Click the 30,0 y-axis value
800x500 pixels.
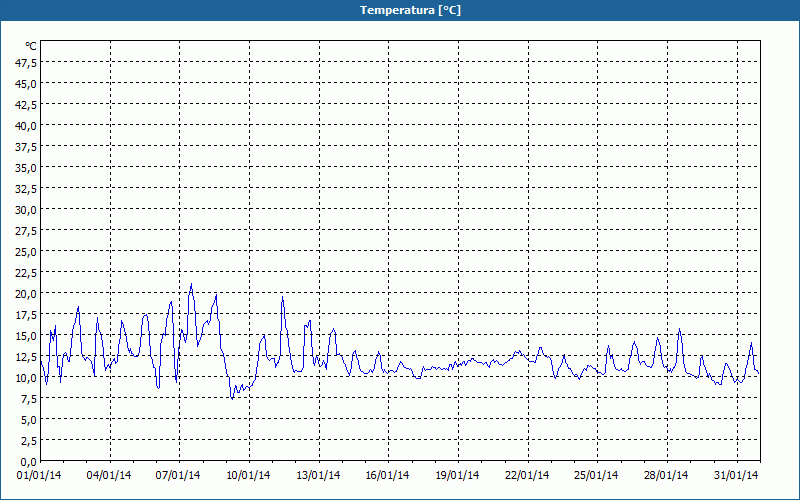27,210
